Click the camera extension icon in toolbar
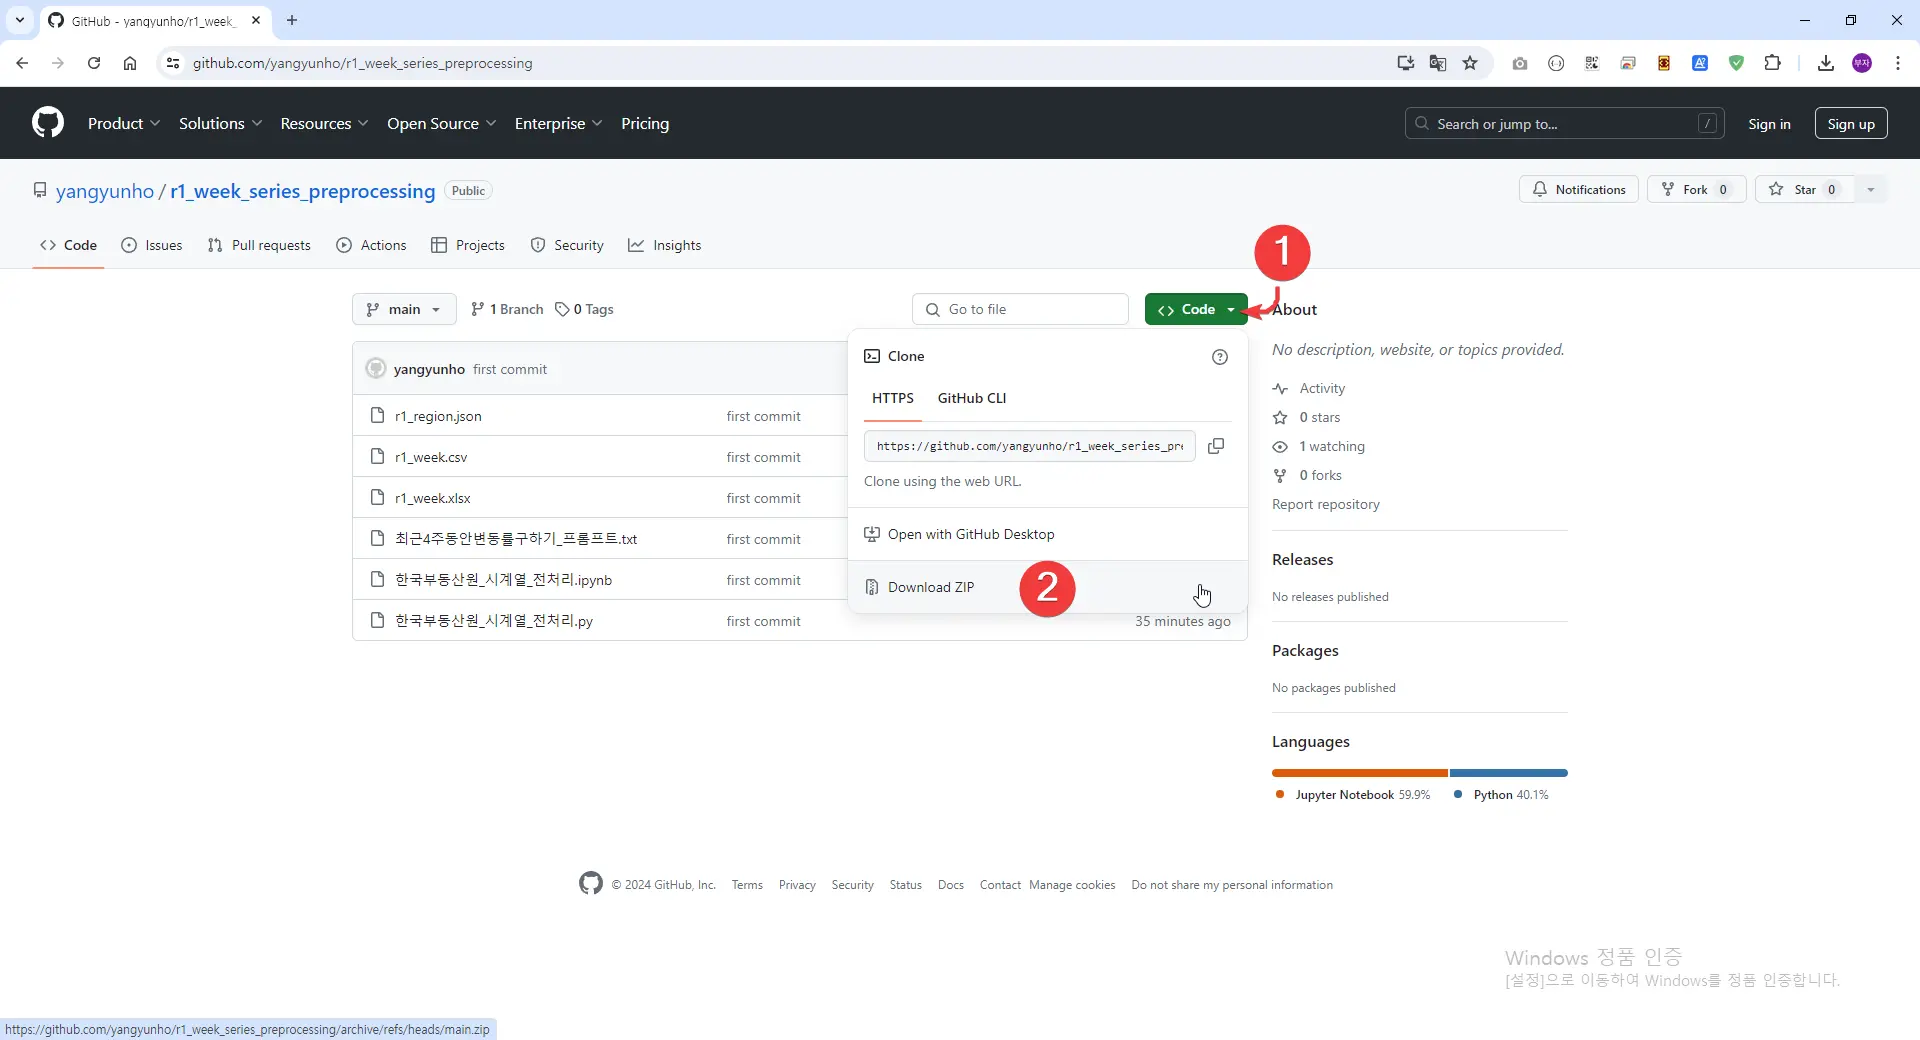 click(x=1520, y=63)
